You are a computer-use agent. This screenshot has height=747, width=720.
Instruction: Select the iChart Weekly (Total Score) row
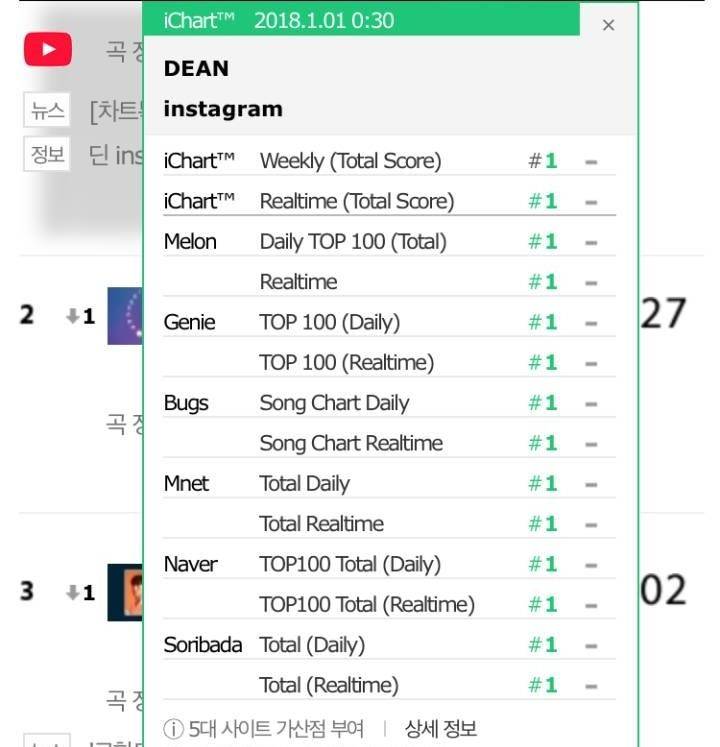click(389, 161)
